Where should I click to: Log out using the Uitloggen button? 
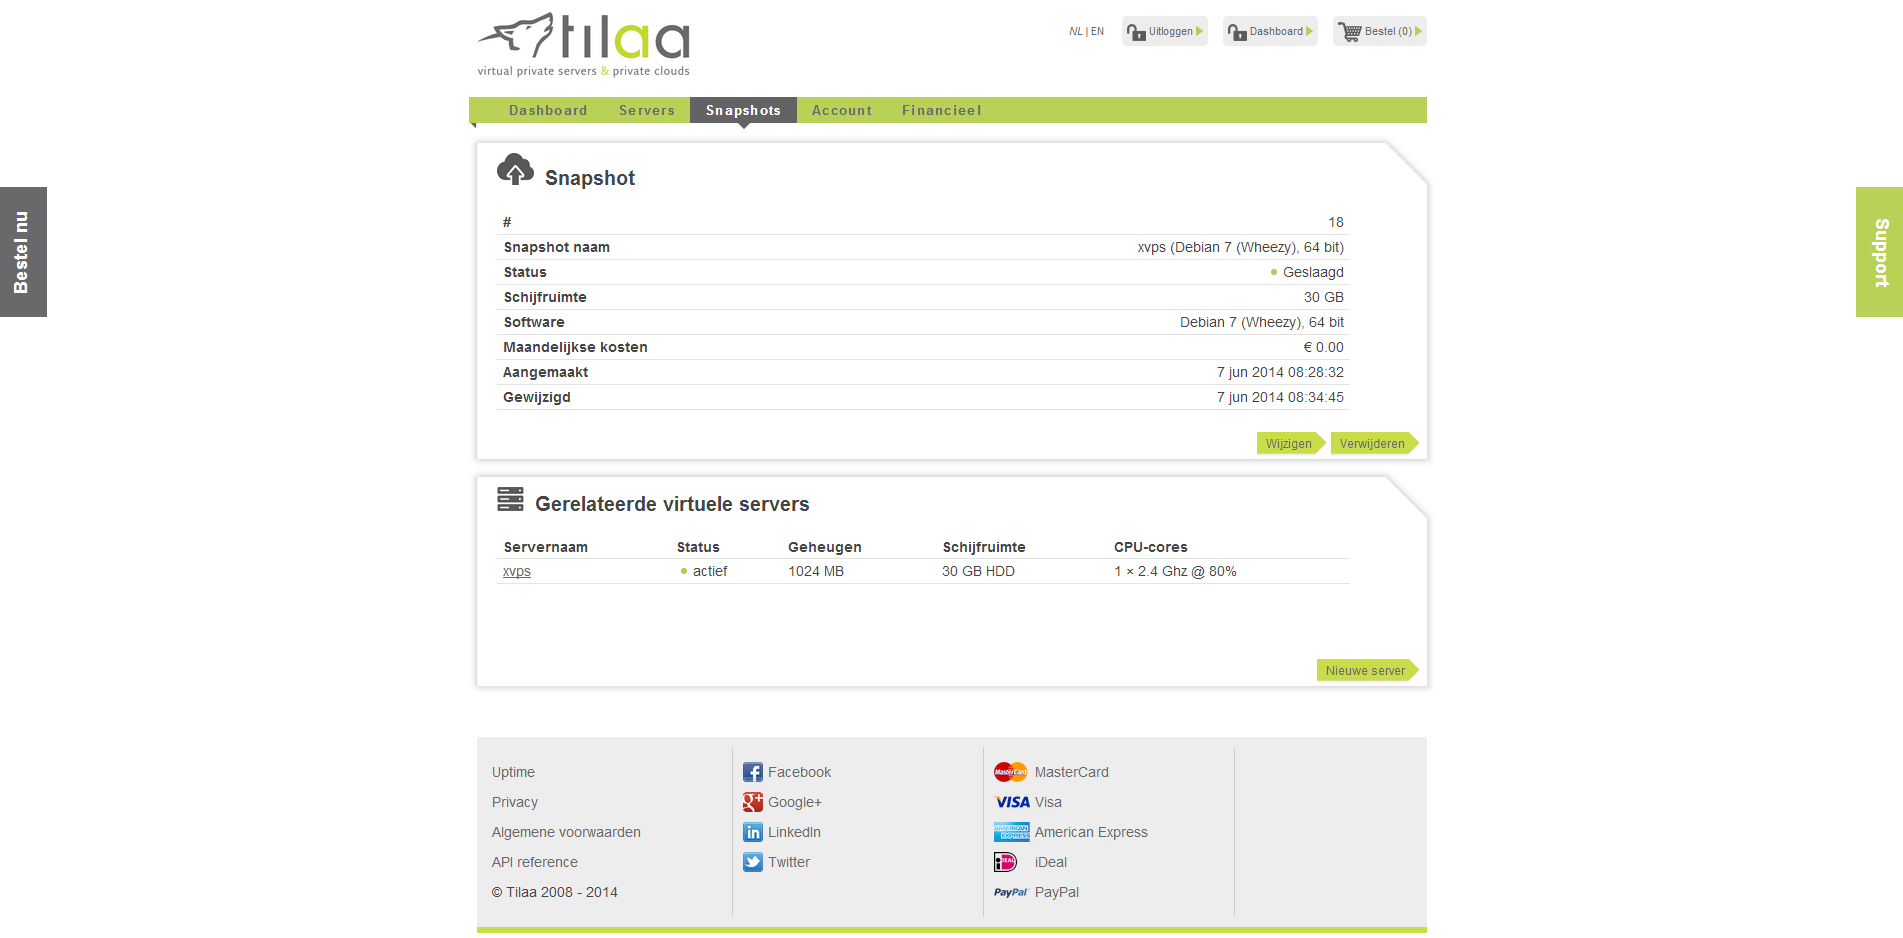1164,32
